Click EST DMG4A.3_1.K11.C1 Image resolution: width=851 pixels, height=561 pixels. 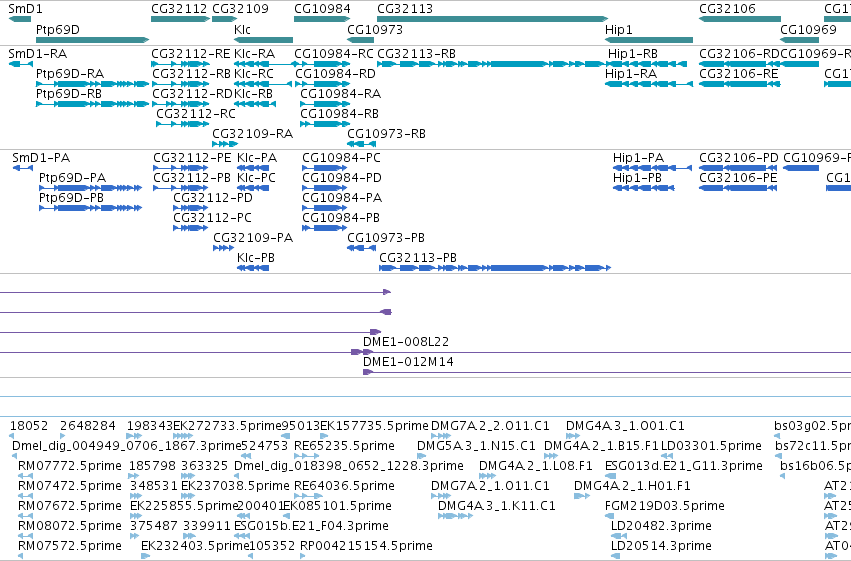[497, 506]
